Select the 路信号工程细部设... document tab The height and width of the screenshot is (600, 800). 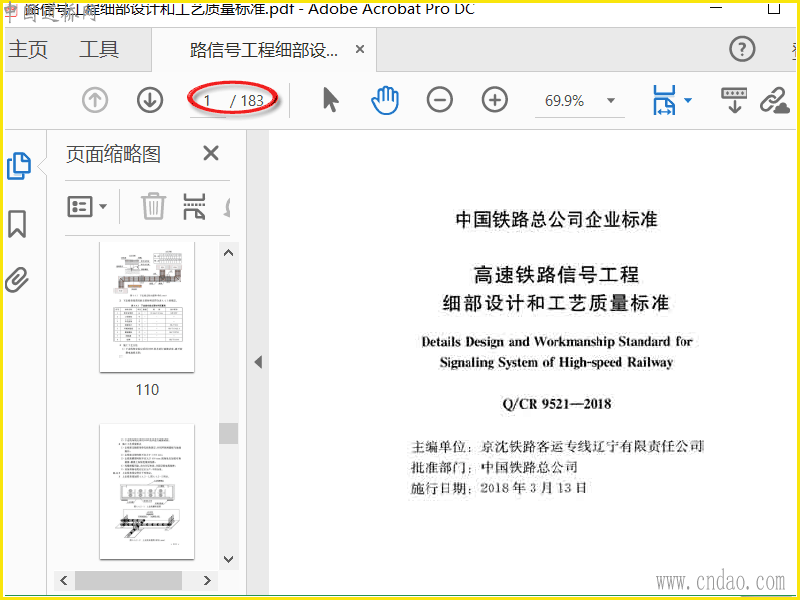tap(264, 50)
